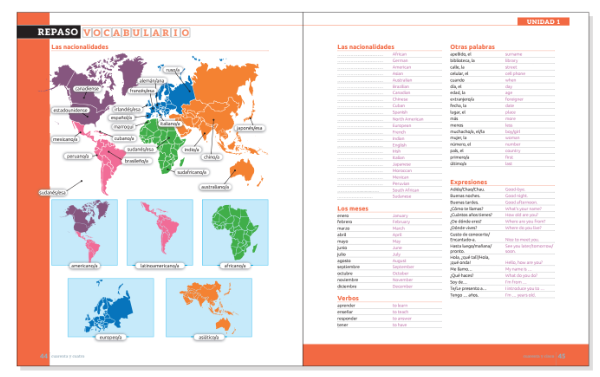This screenshot has height=377, width=600.
Task: Click the page number 44
Action: pyautogui.click(x=44, y=356)
